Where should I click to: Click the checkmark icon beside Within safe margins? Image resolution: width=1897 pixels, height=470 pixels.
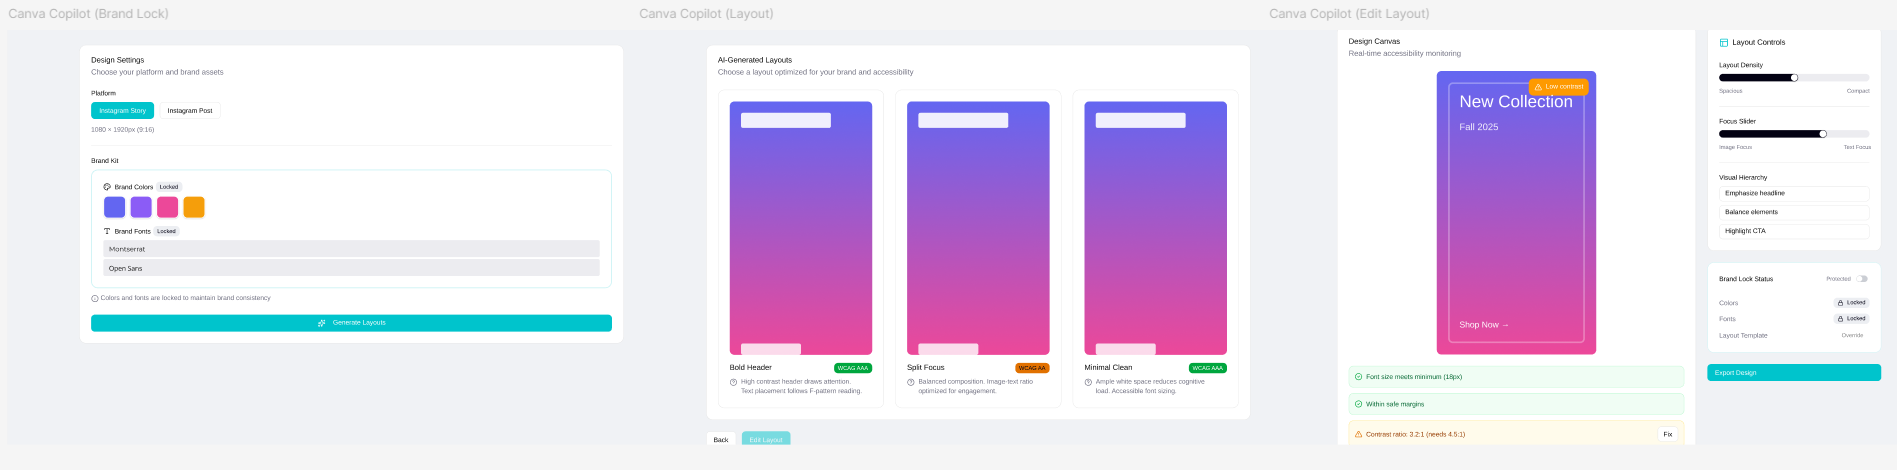pos(1358,404)
